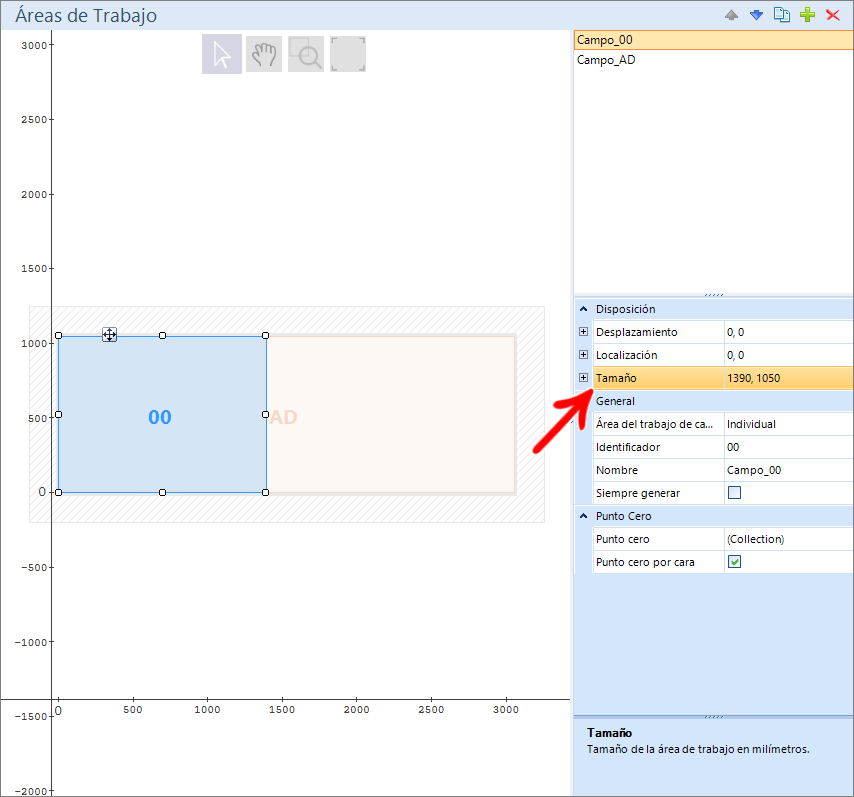
Task: Activate the hand pan tool
Action: pyautogui.click(x=264, y=55)
